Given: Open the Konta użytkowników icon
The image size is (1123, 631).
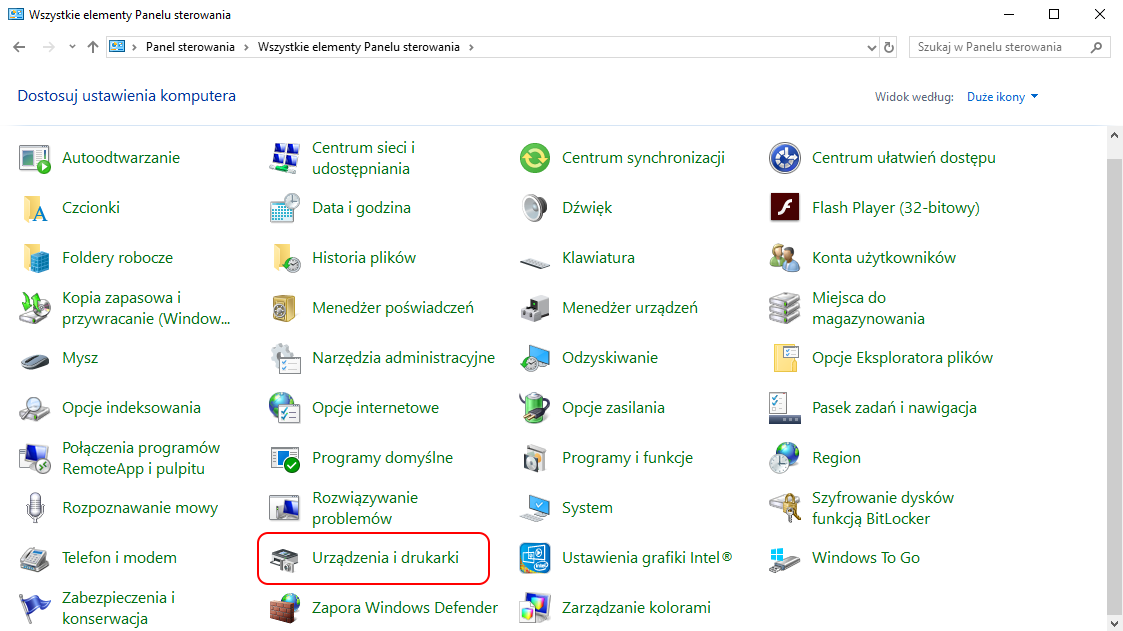Looking at the screenshot, I should pos(785,258).
